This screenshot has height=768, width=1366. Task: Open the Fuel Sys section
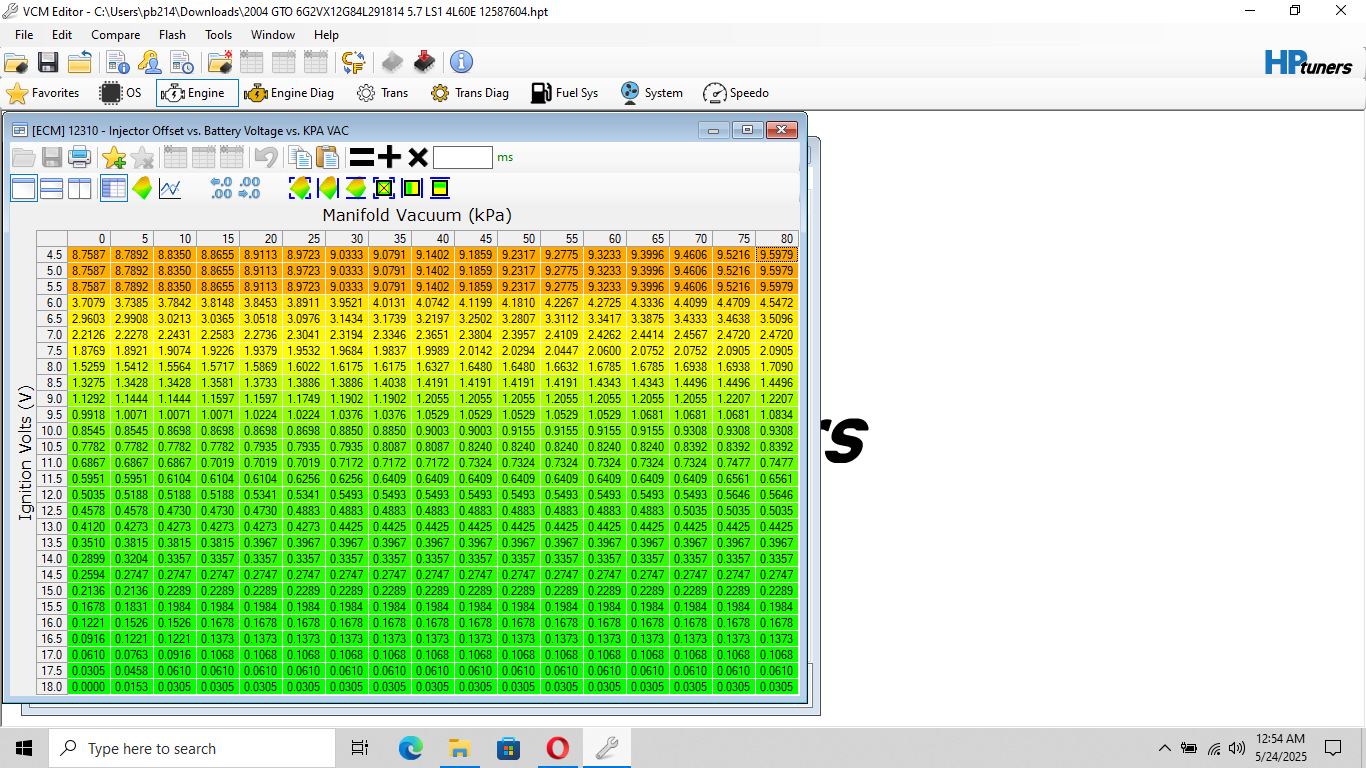(x=565, y=93)
